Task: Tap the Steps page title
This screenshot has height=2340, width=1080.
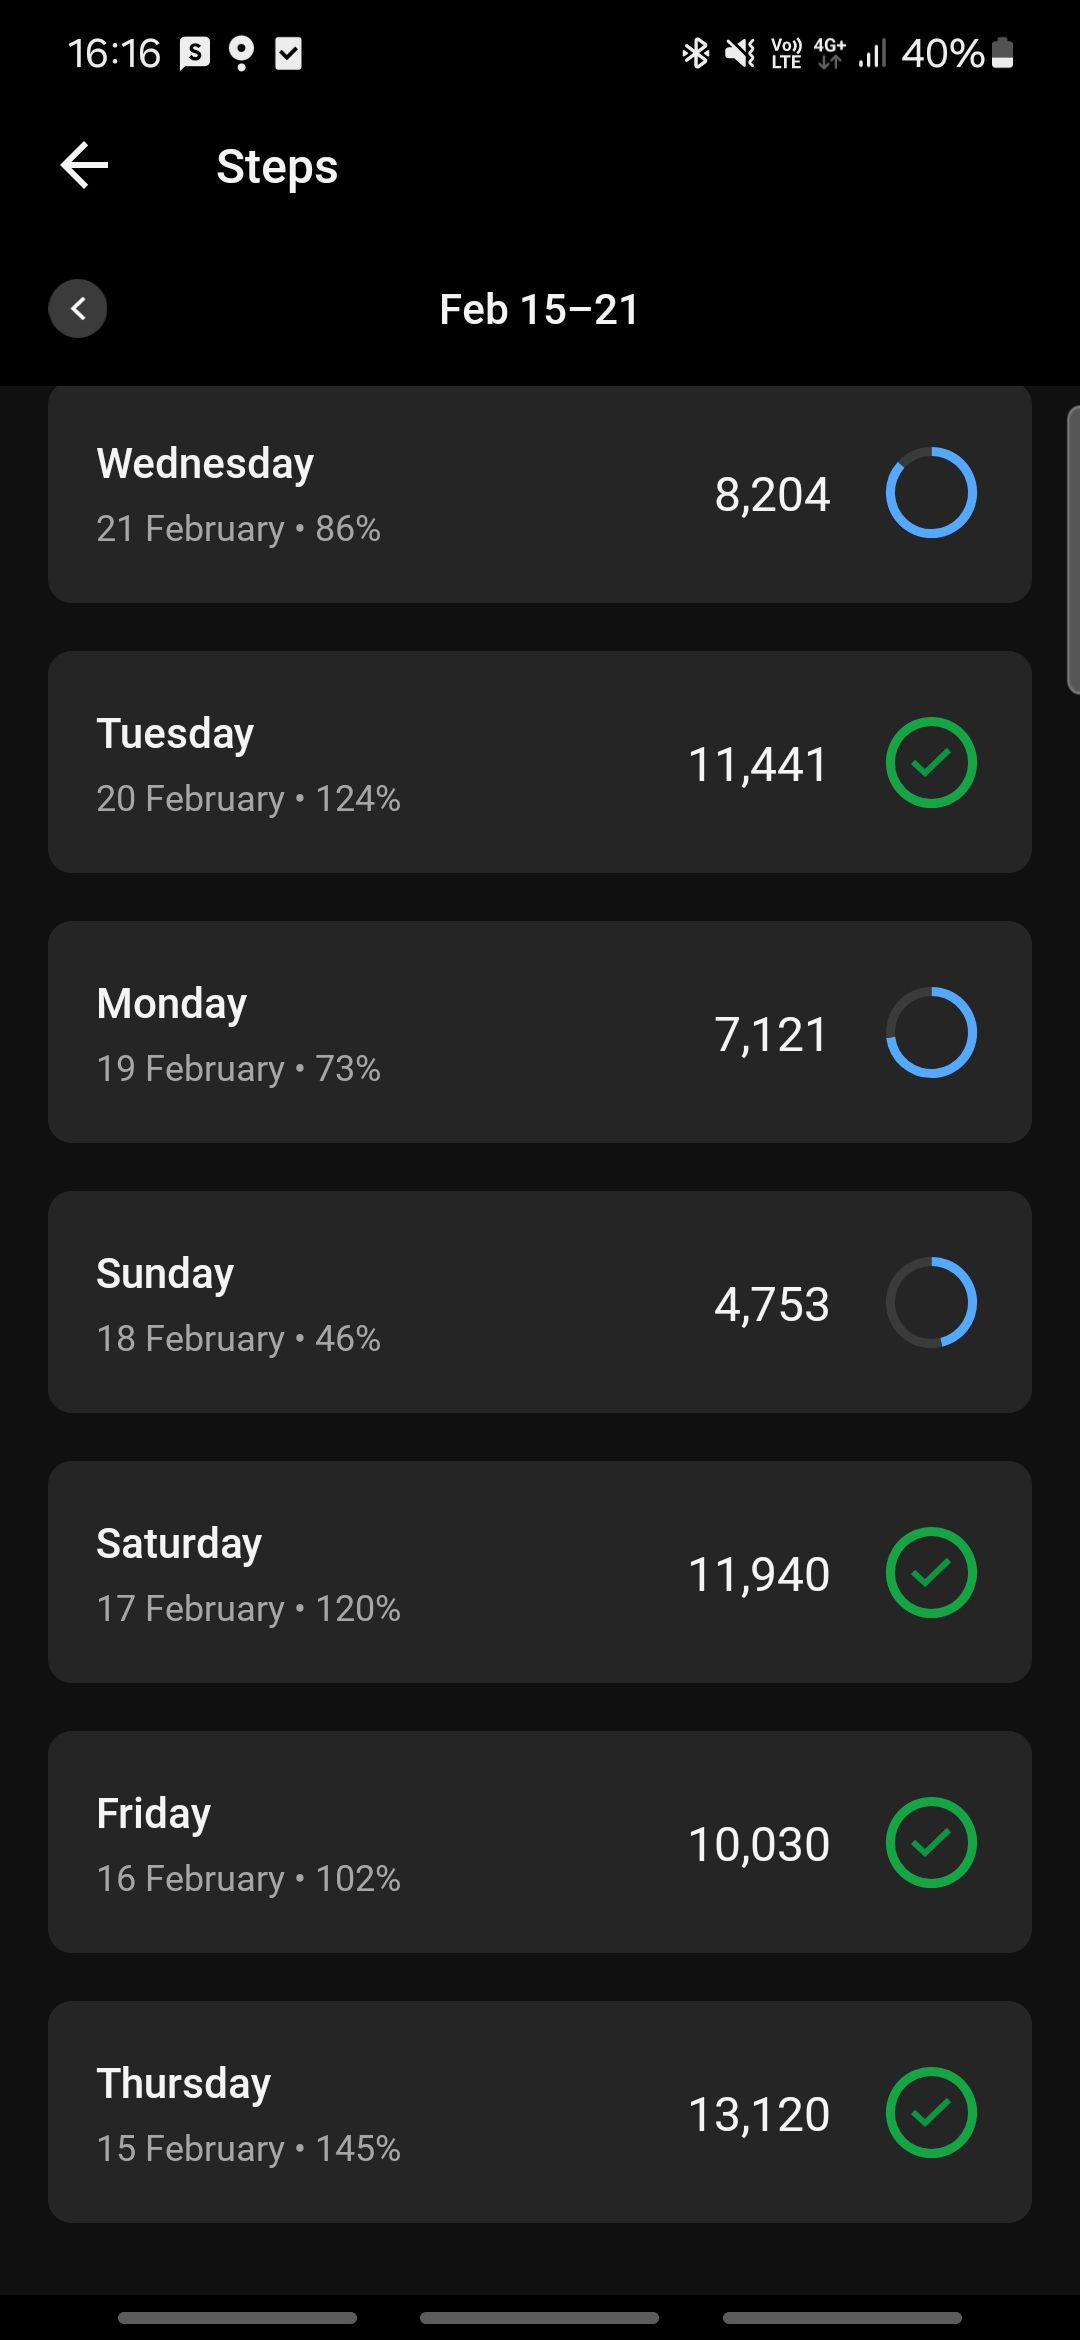Action: [x=277, y=167]
